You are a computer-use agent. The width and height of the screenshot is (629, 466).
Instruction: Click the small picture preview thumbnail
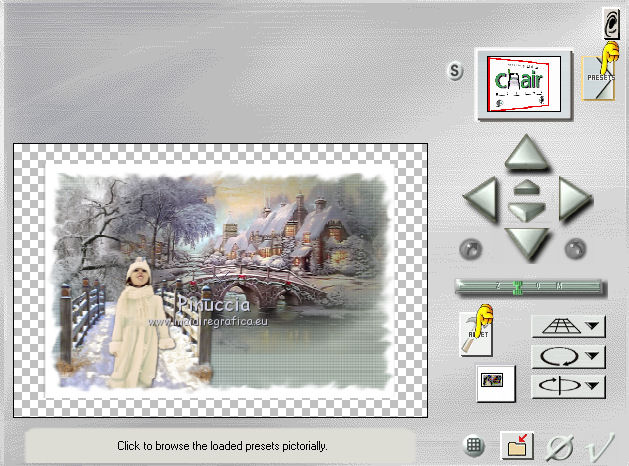(x=495, y=383)
